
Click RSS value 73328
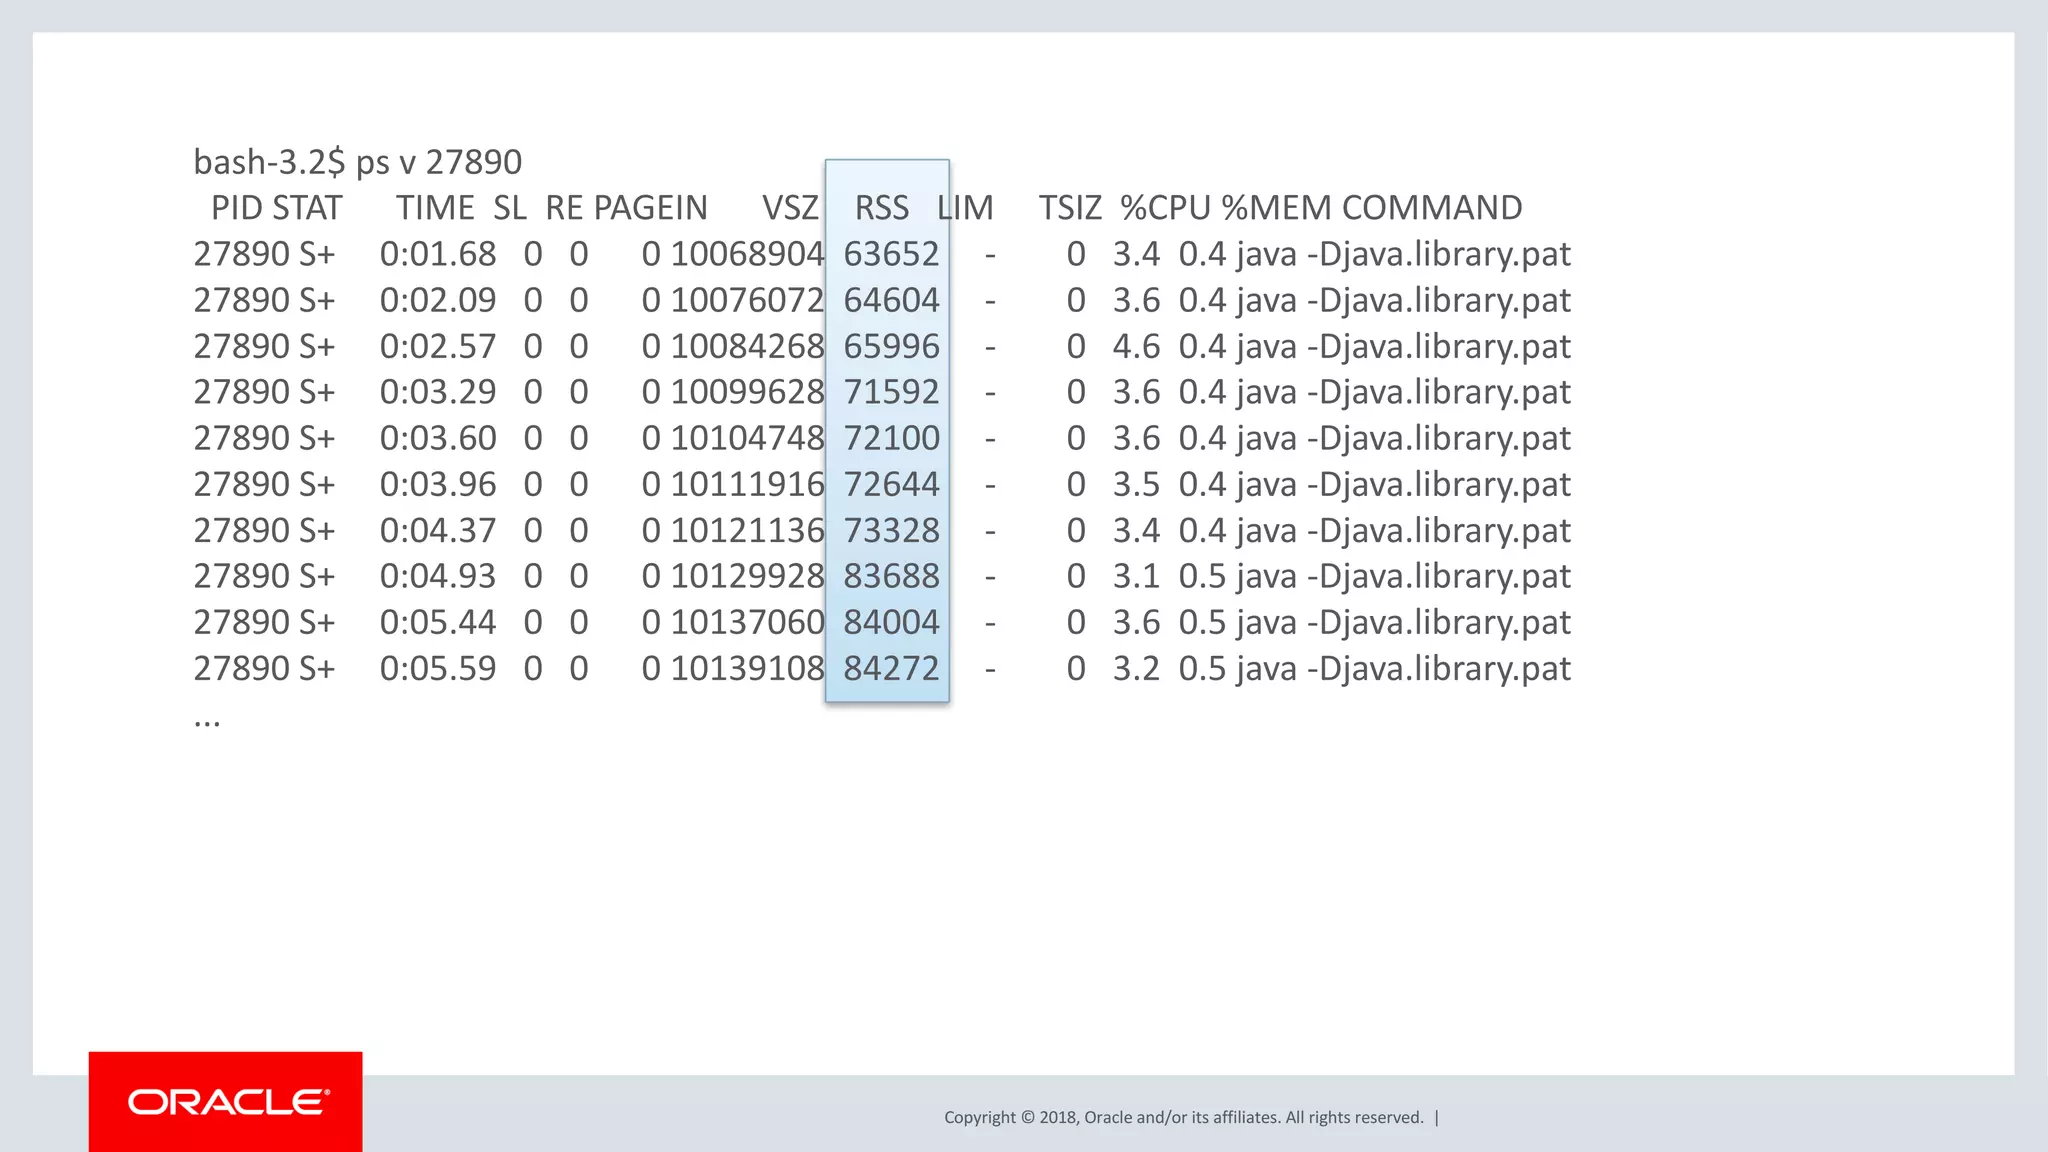pos(891,530)
